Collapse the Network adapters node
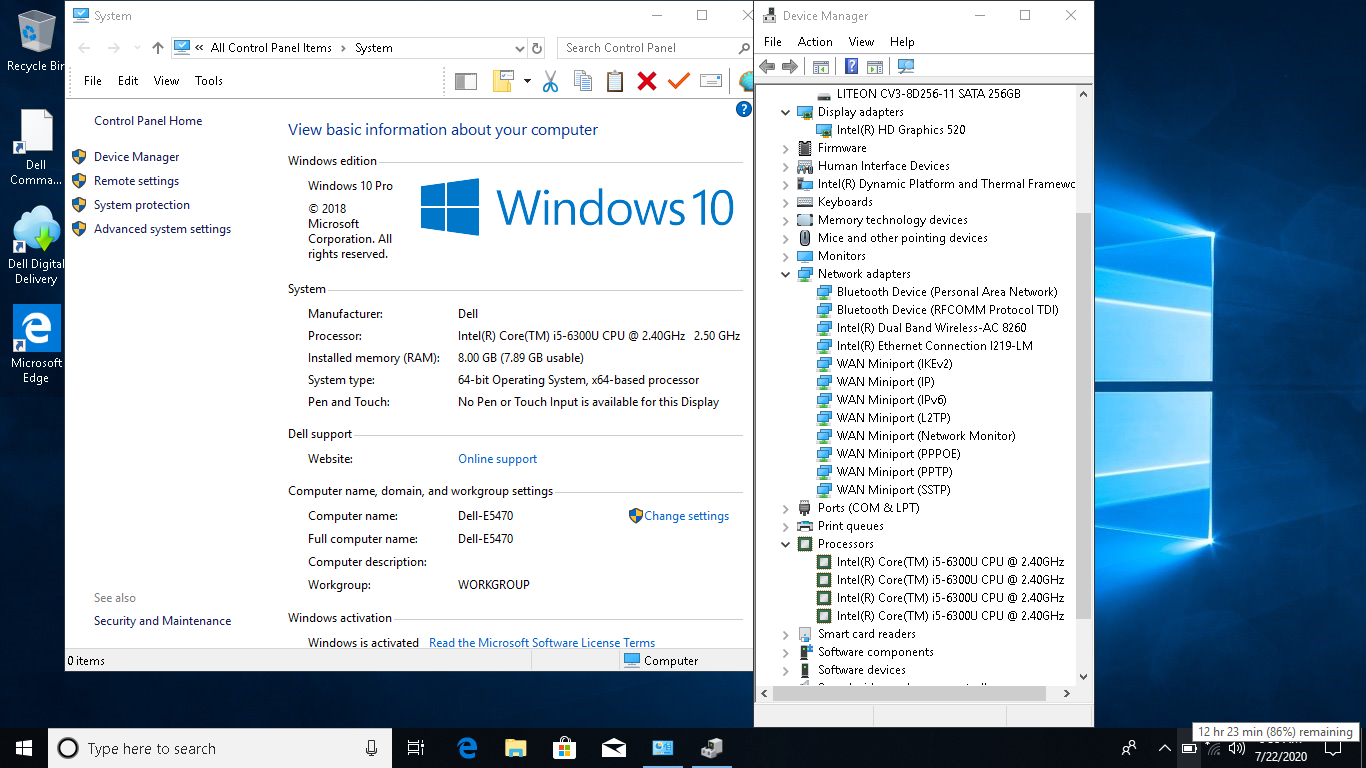 tap(786, 274)
